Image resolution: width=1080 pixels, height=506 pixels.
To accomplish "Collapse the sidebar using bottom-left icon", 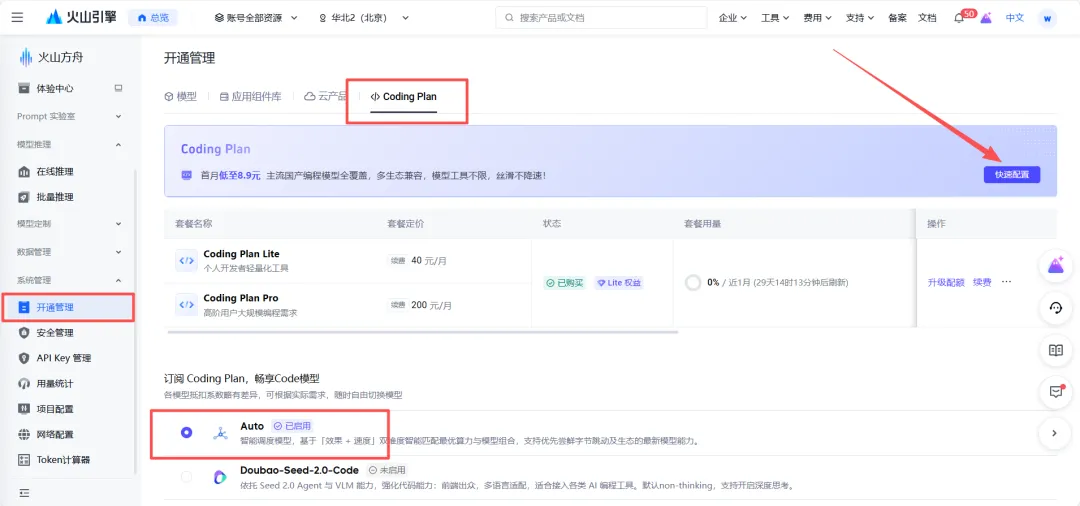I will click(x=24, y=493).
